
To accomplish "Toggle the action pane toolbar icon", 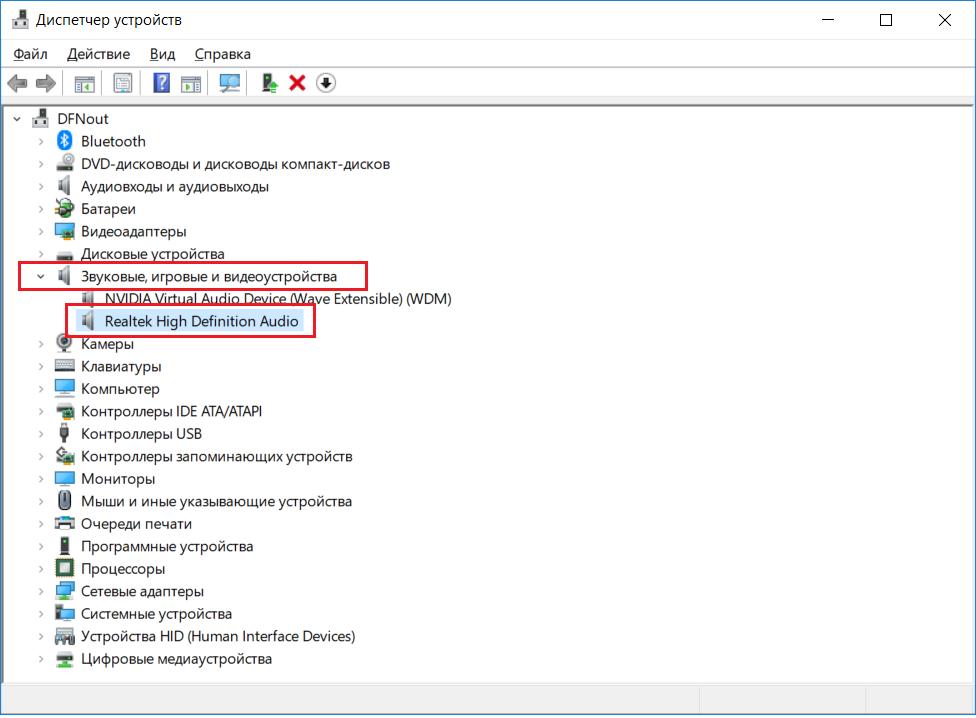I will 191,83.
